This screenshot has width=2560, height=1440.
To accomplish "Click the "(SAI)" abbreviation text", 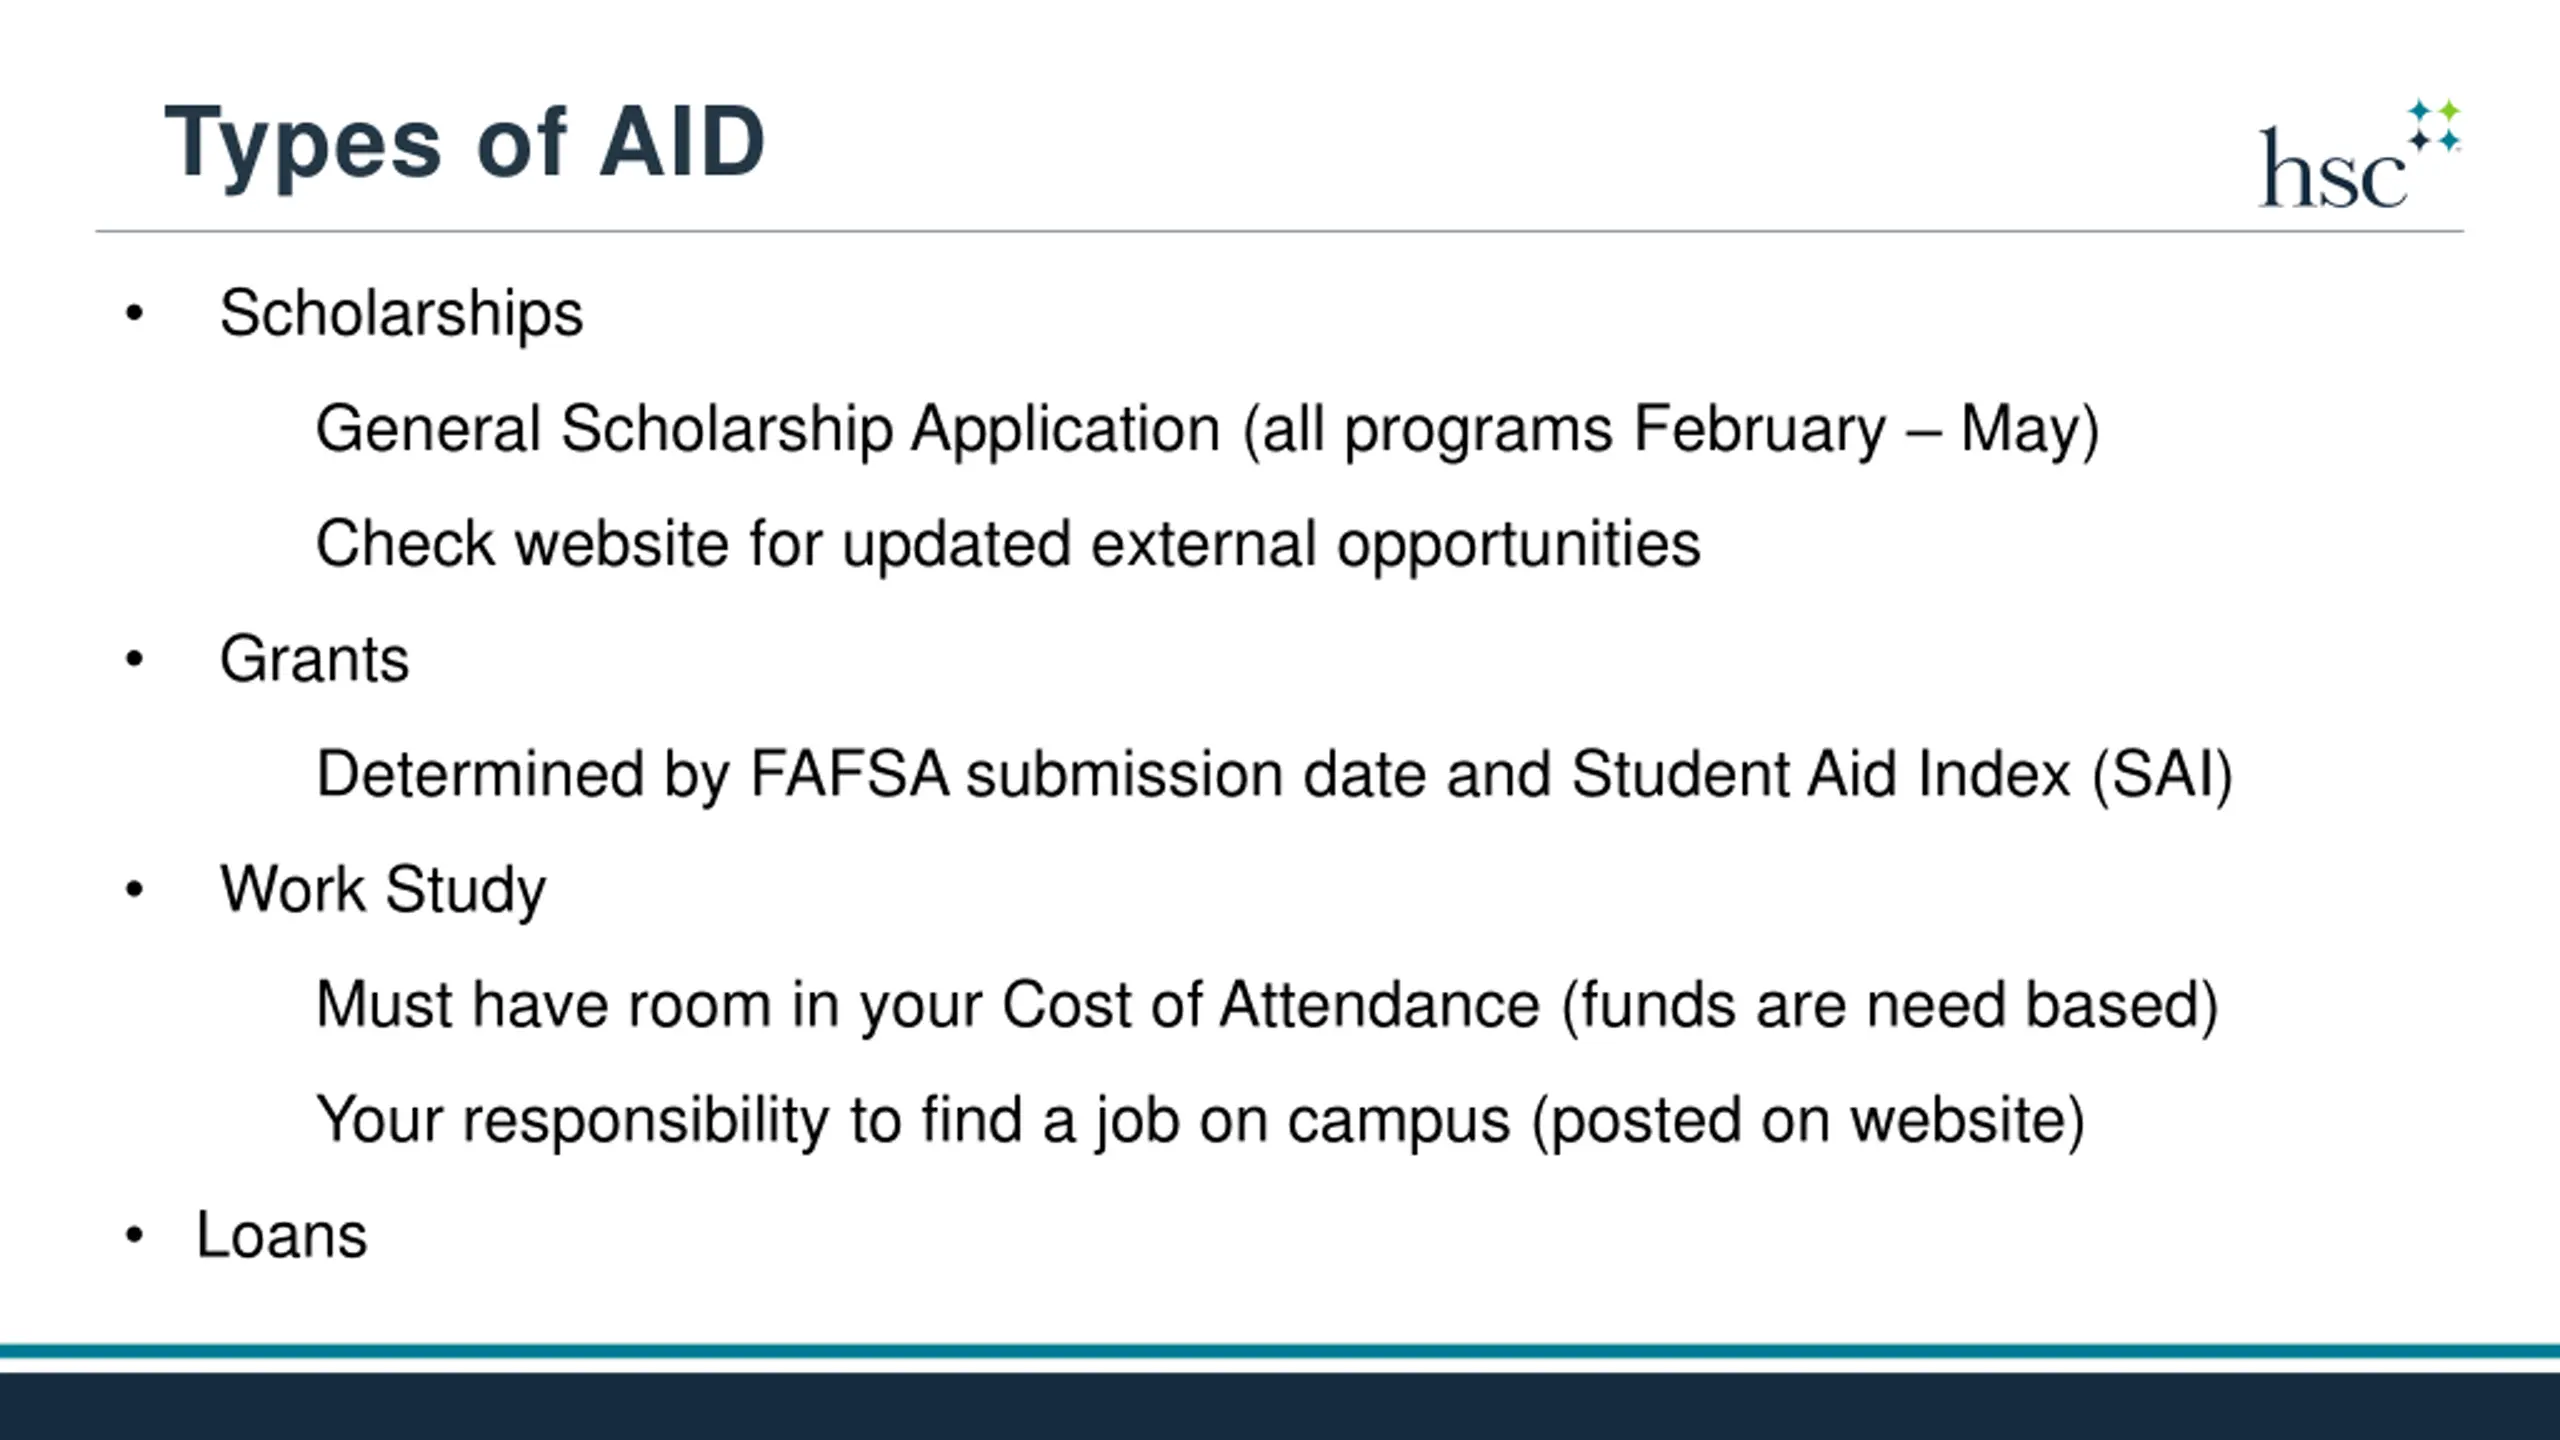I will pos(2162,775).
